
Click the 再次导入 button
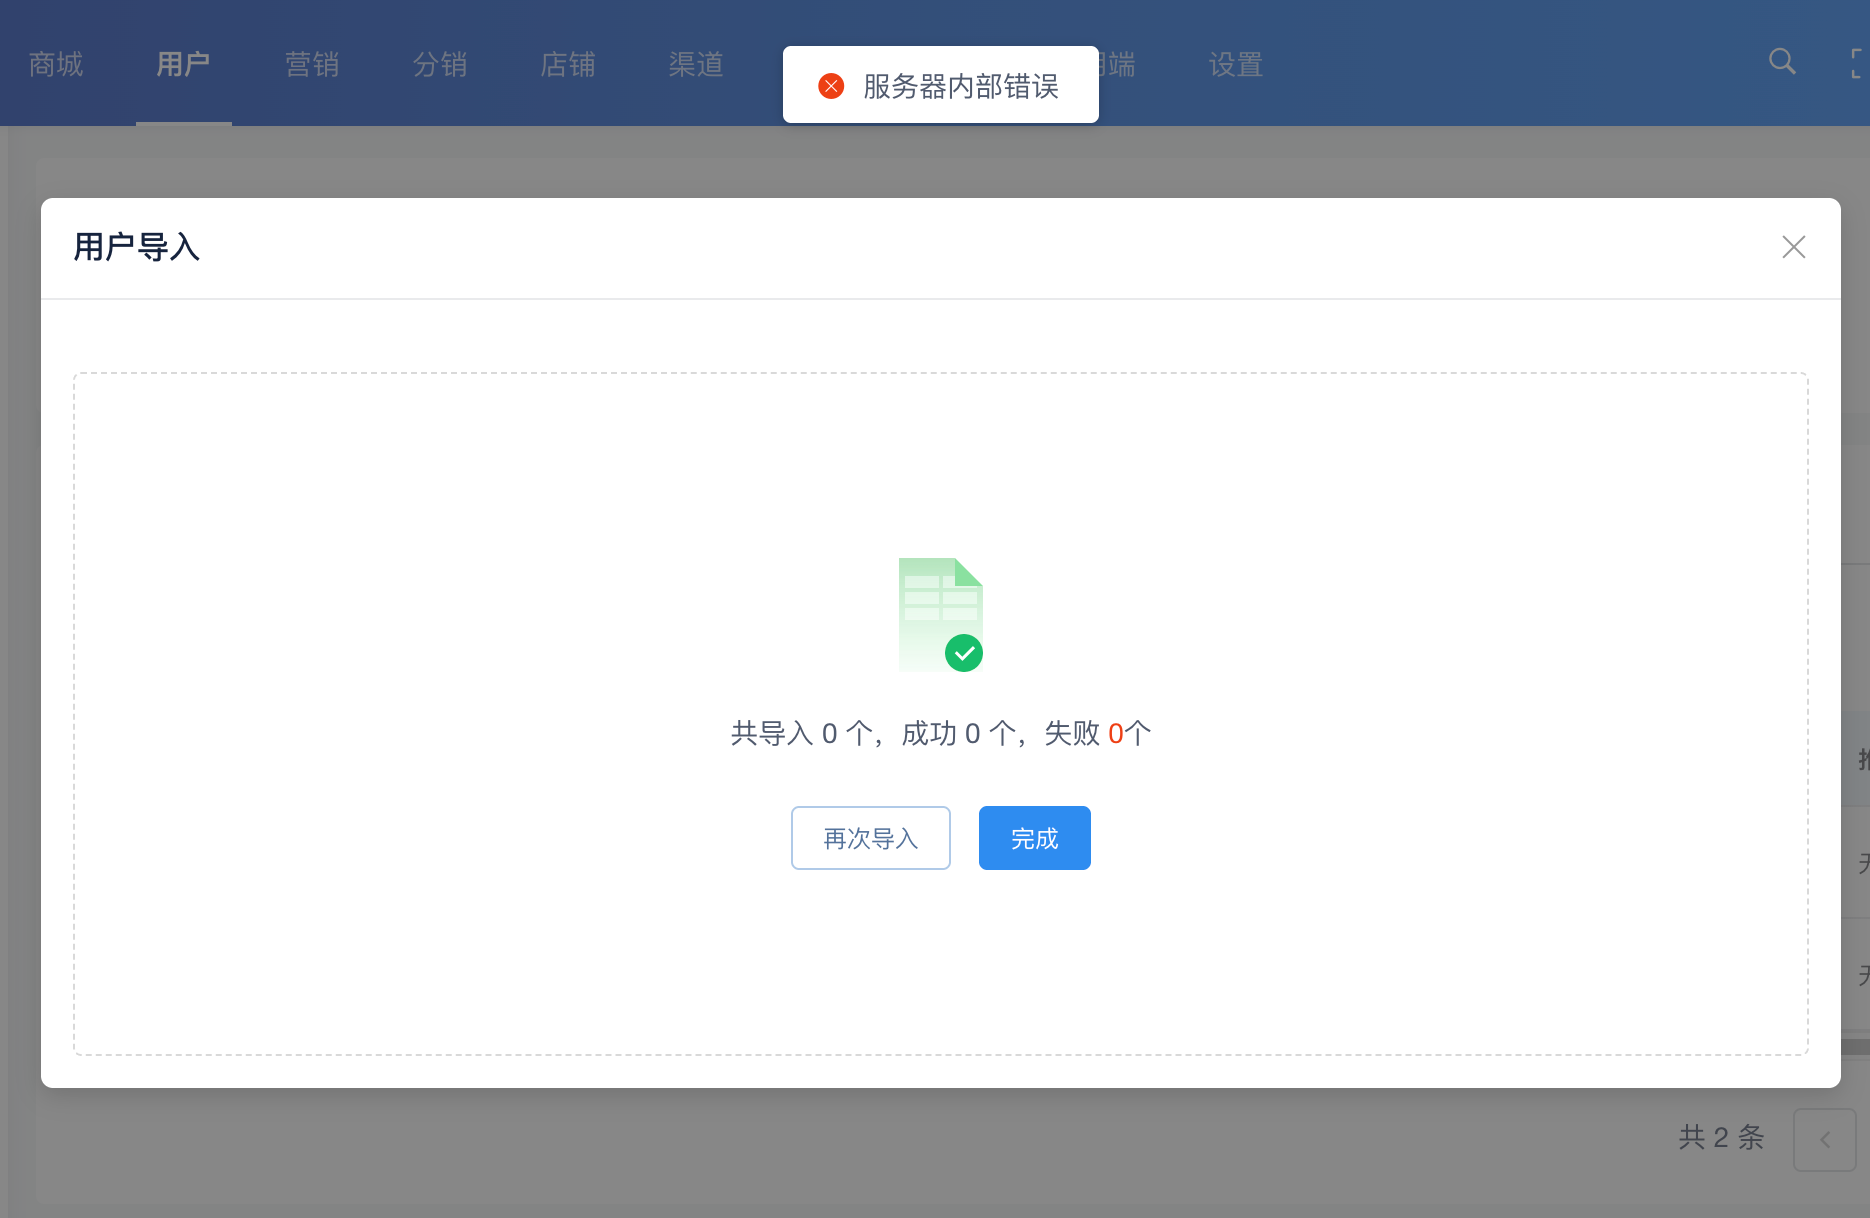coord(870,838)
